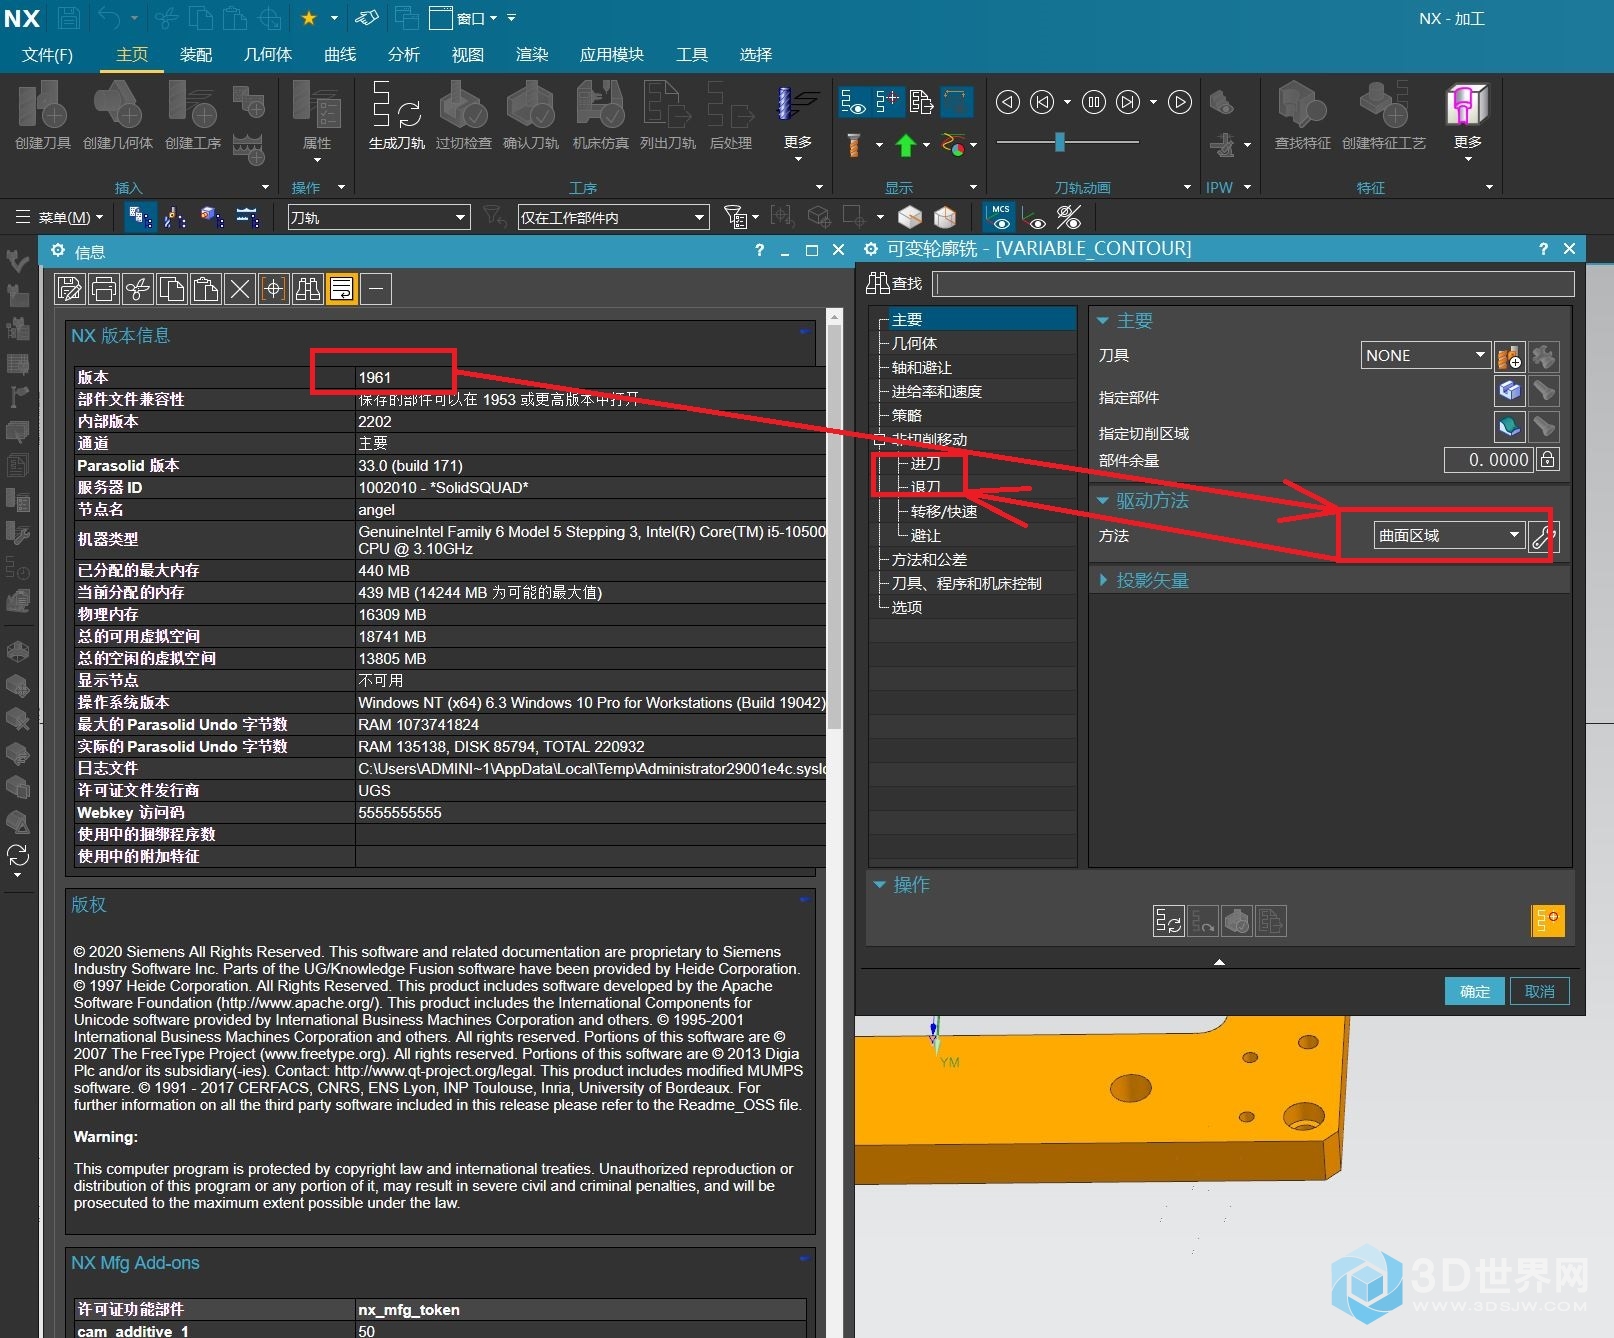This screenshot has height=1338, width=1614.
Task: Toggle the Geometry view icon in top bar
Action: point(211,217)
